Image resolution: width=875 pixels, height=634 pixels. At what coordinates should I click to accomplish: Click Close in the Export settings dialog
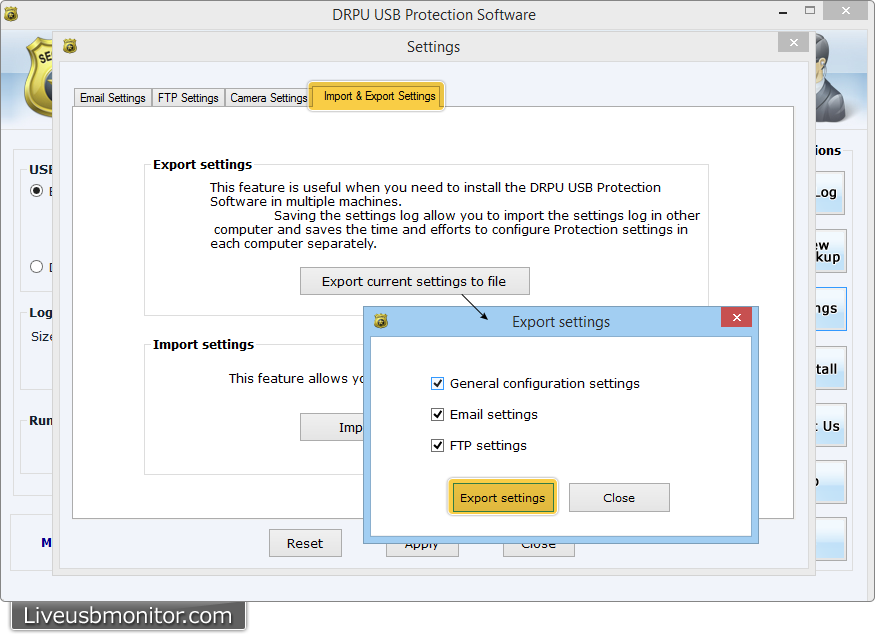[x=619, y=497]
